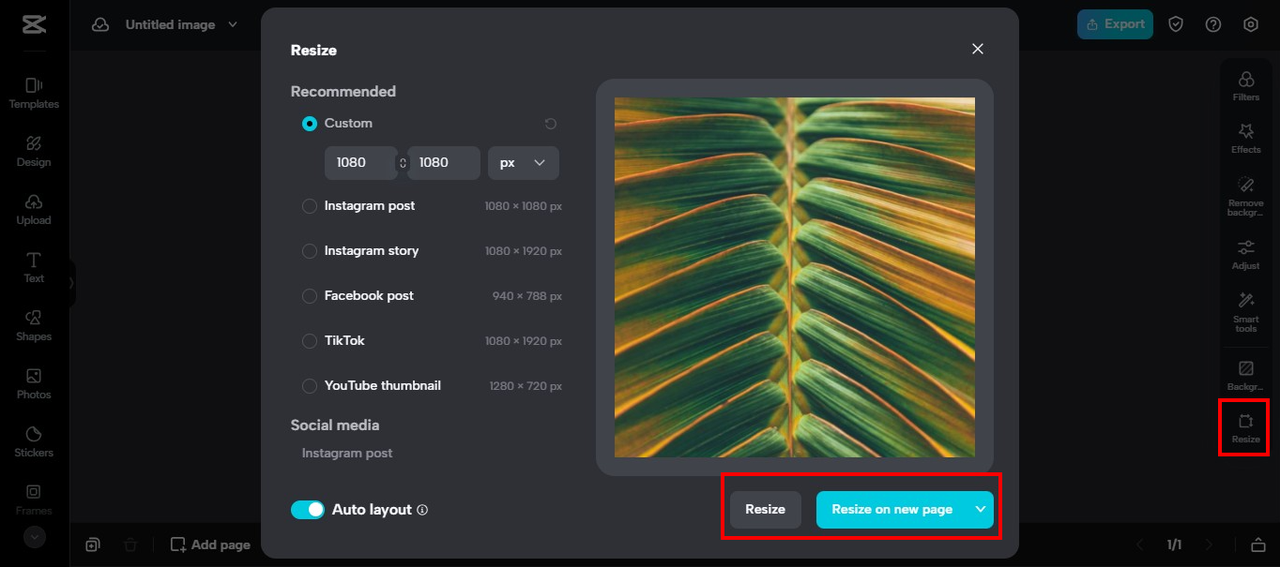1280x567 pixels.
Task: Click the cloud save status icon
Action: [x=100, y=24]
